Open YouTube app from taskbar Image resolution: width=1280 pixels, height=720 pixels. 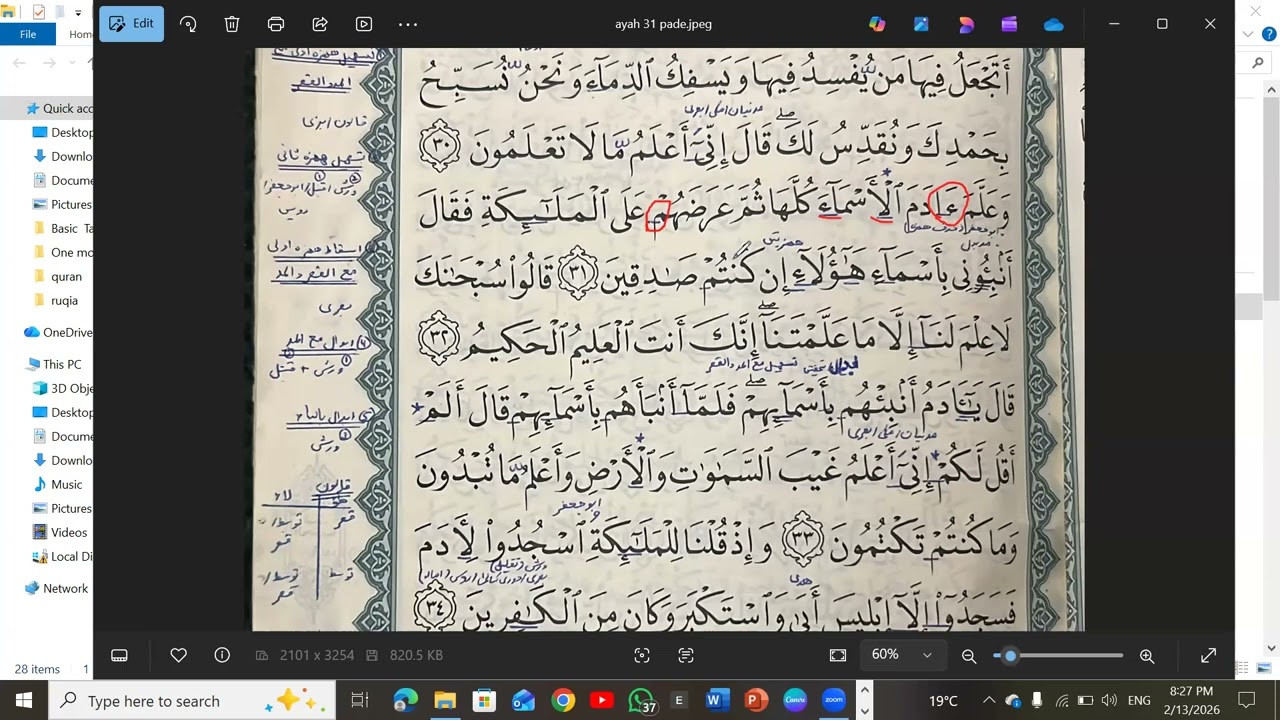click(x=602, y=700)
